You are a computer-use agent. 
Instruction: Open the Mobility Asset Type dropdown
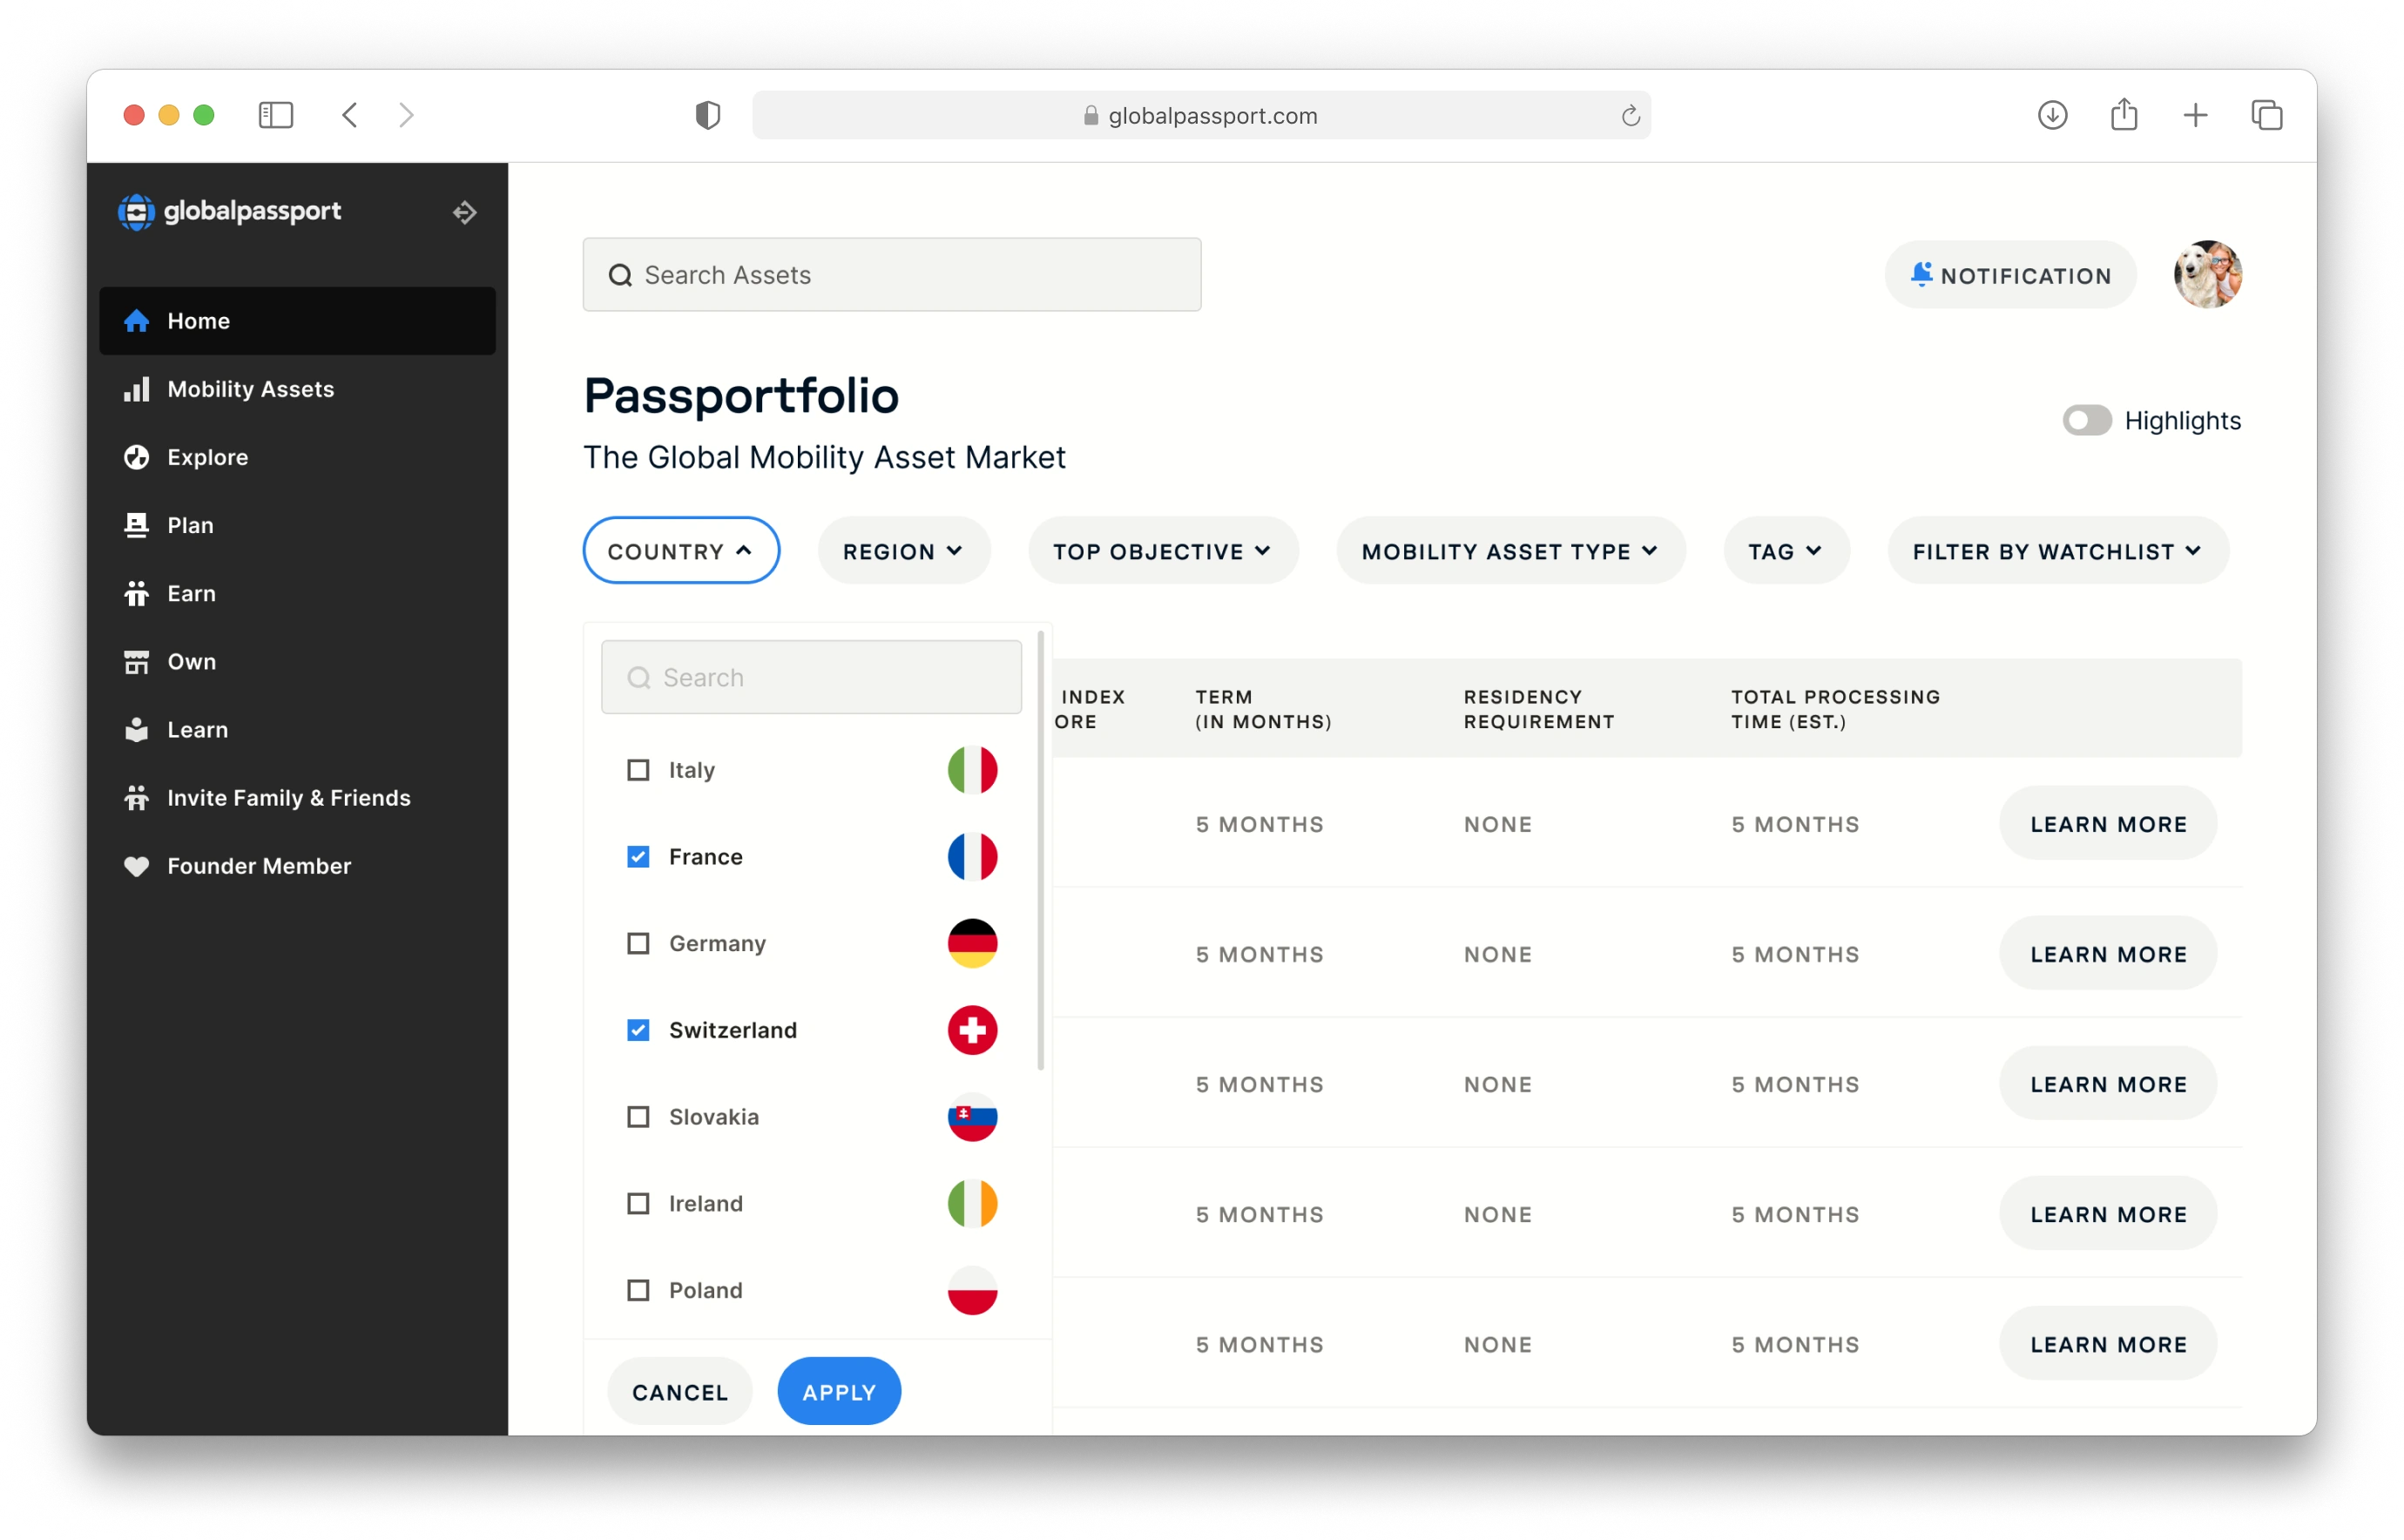click(x=1510, y=551)
